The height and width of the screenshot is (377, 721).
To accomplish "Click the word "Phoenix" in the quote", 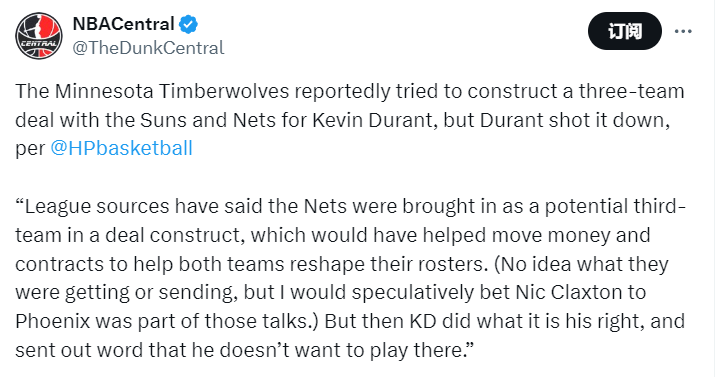I will 52,321.
